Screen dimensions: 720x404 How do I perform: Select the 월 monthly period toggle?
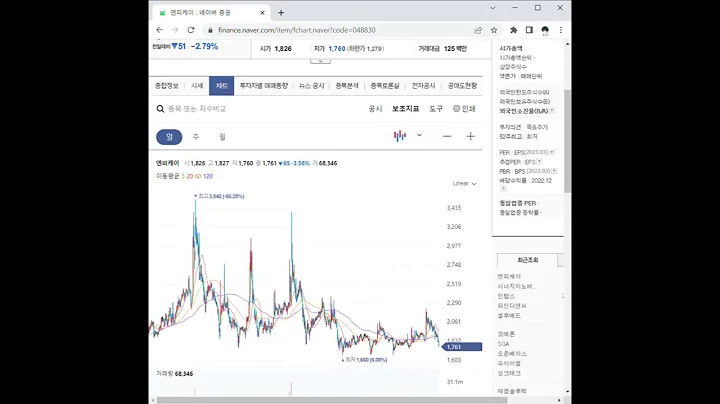point(222,137)
